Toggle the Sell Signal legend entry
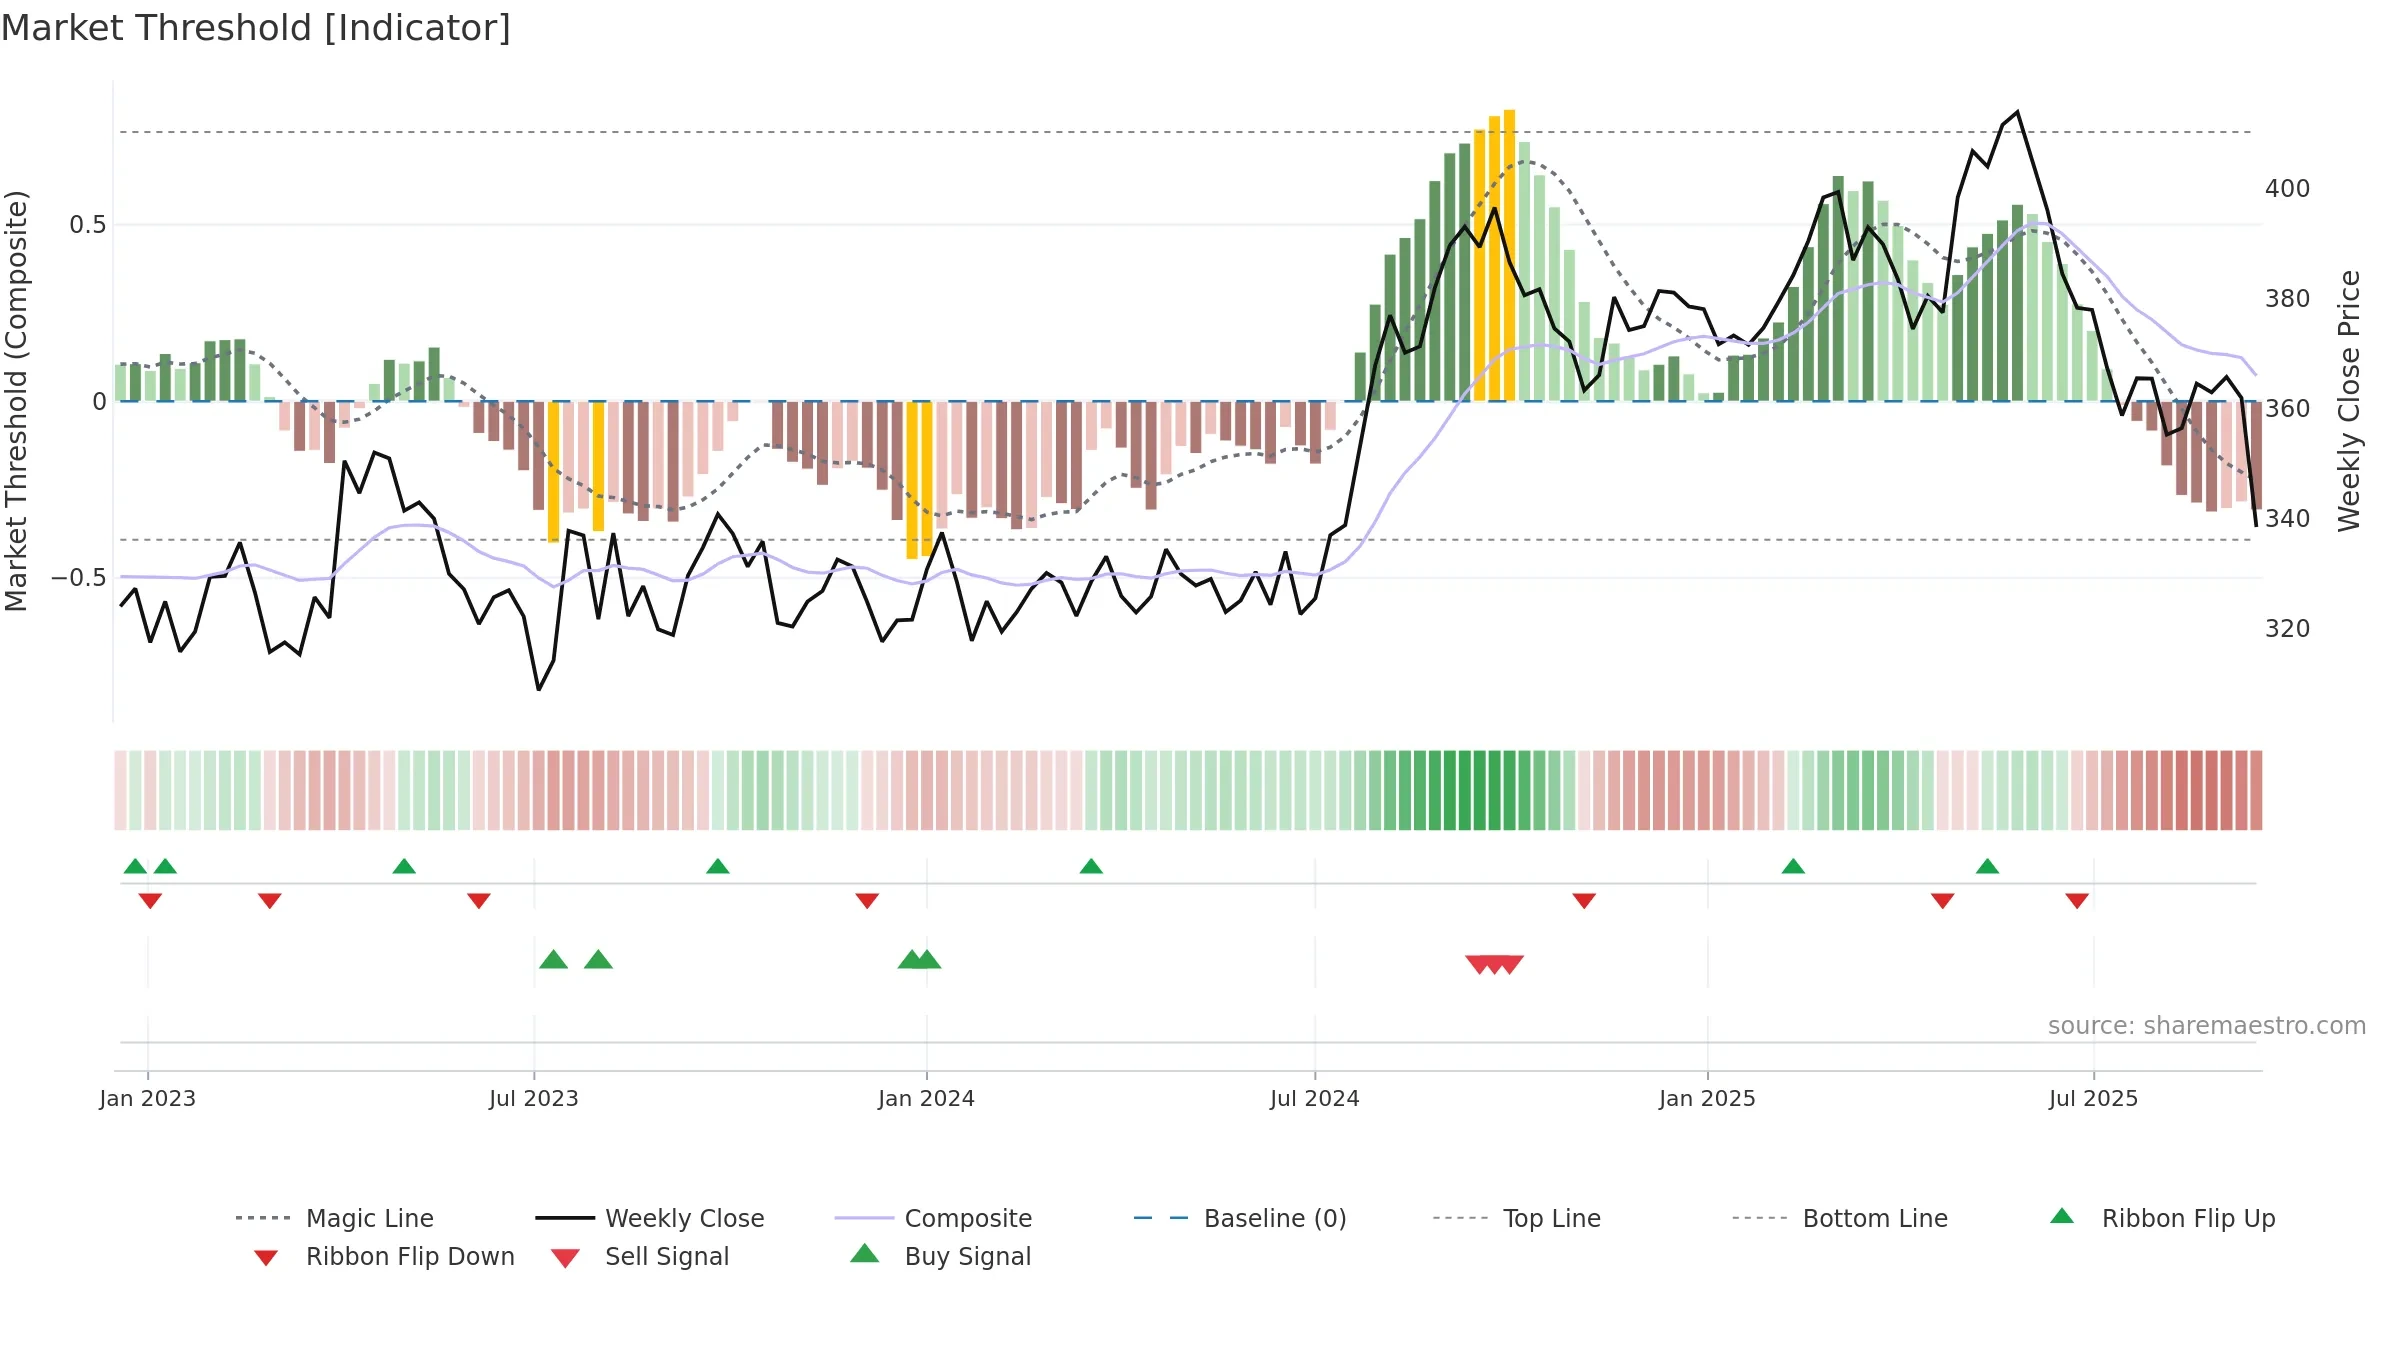The image size is (2400, 1350). pos(640,1256)
